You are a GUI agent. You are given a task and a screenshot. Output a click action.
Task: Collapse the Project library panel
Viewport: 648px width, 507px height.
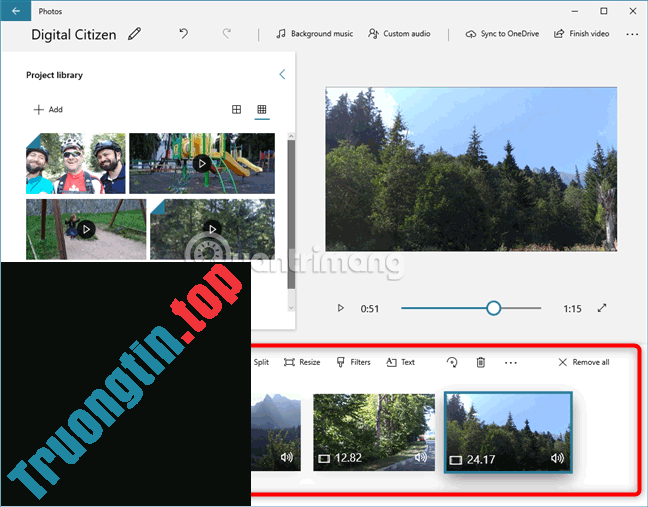pyautogui.click(x=282, y=74)
